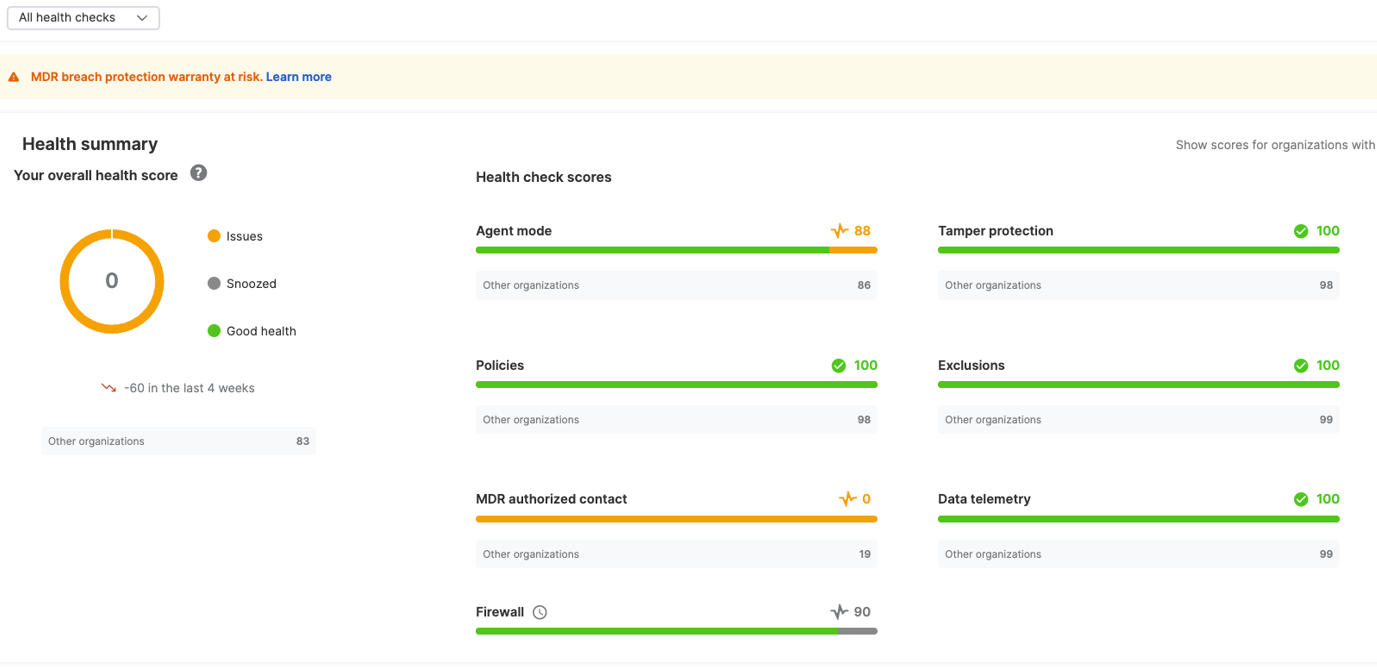Image resolution: width=1377 pixels, height=670 pixels.
Task: Click the Firewall snoozed clock icon
Action: click(540, 612)
